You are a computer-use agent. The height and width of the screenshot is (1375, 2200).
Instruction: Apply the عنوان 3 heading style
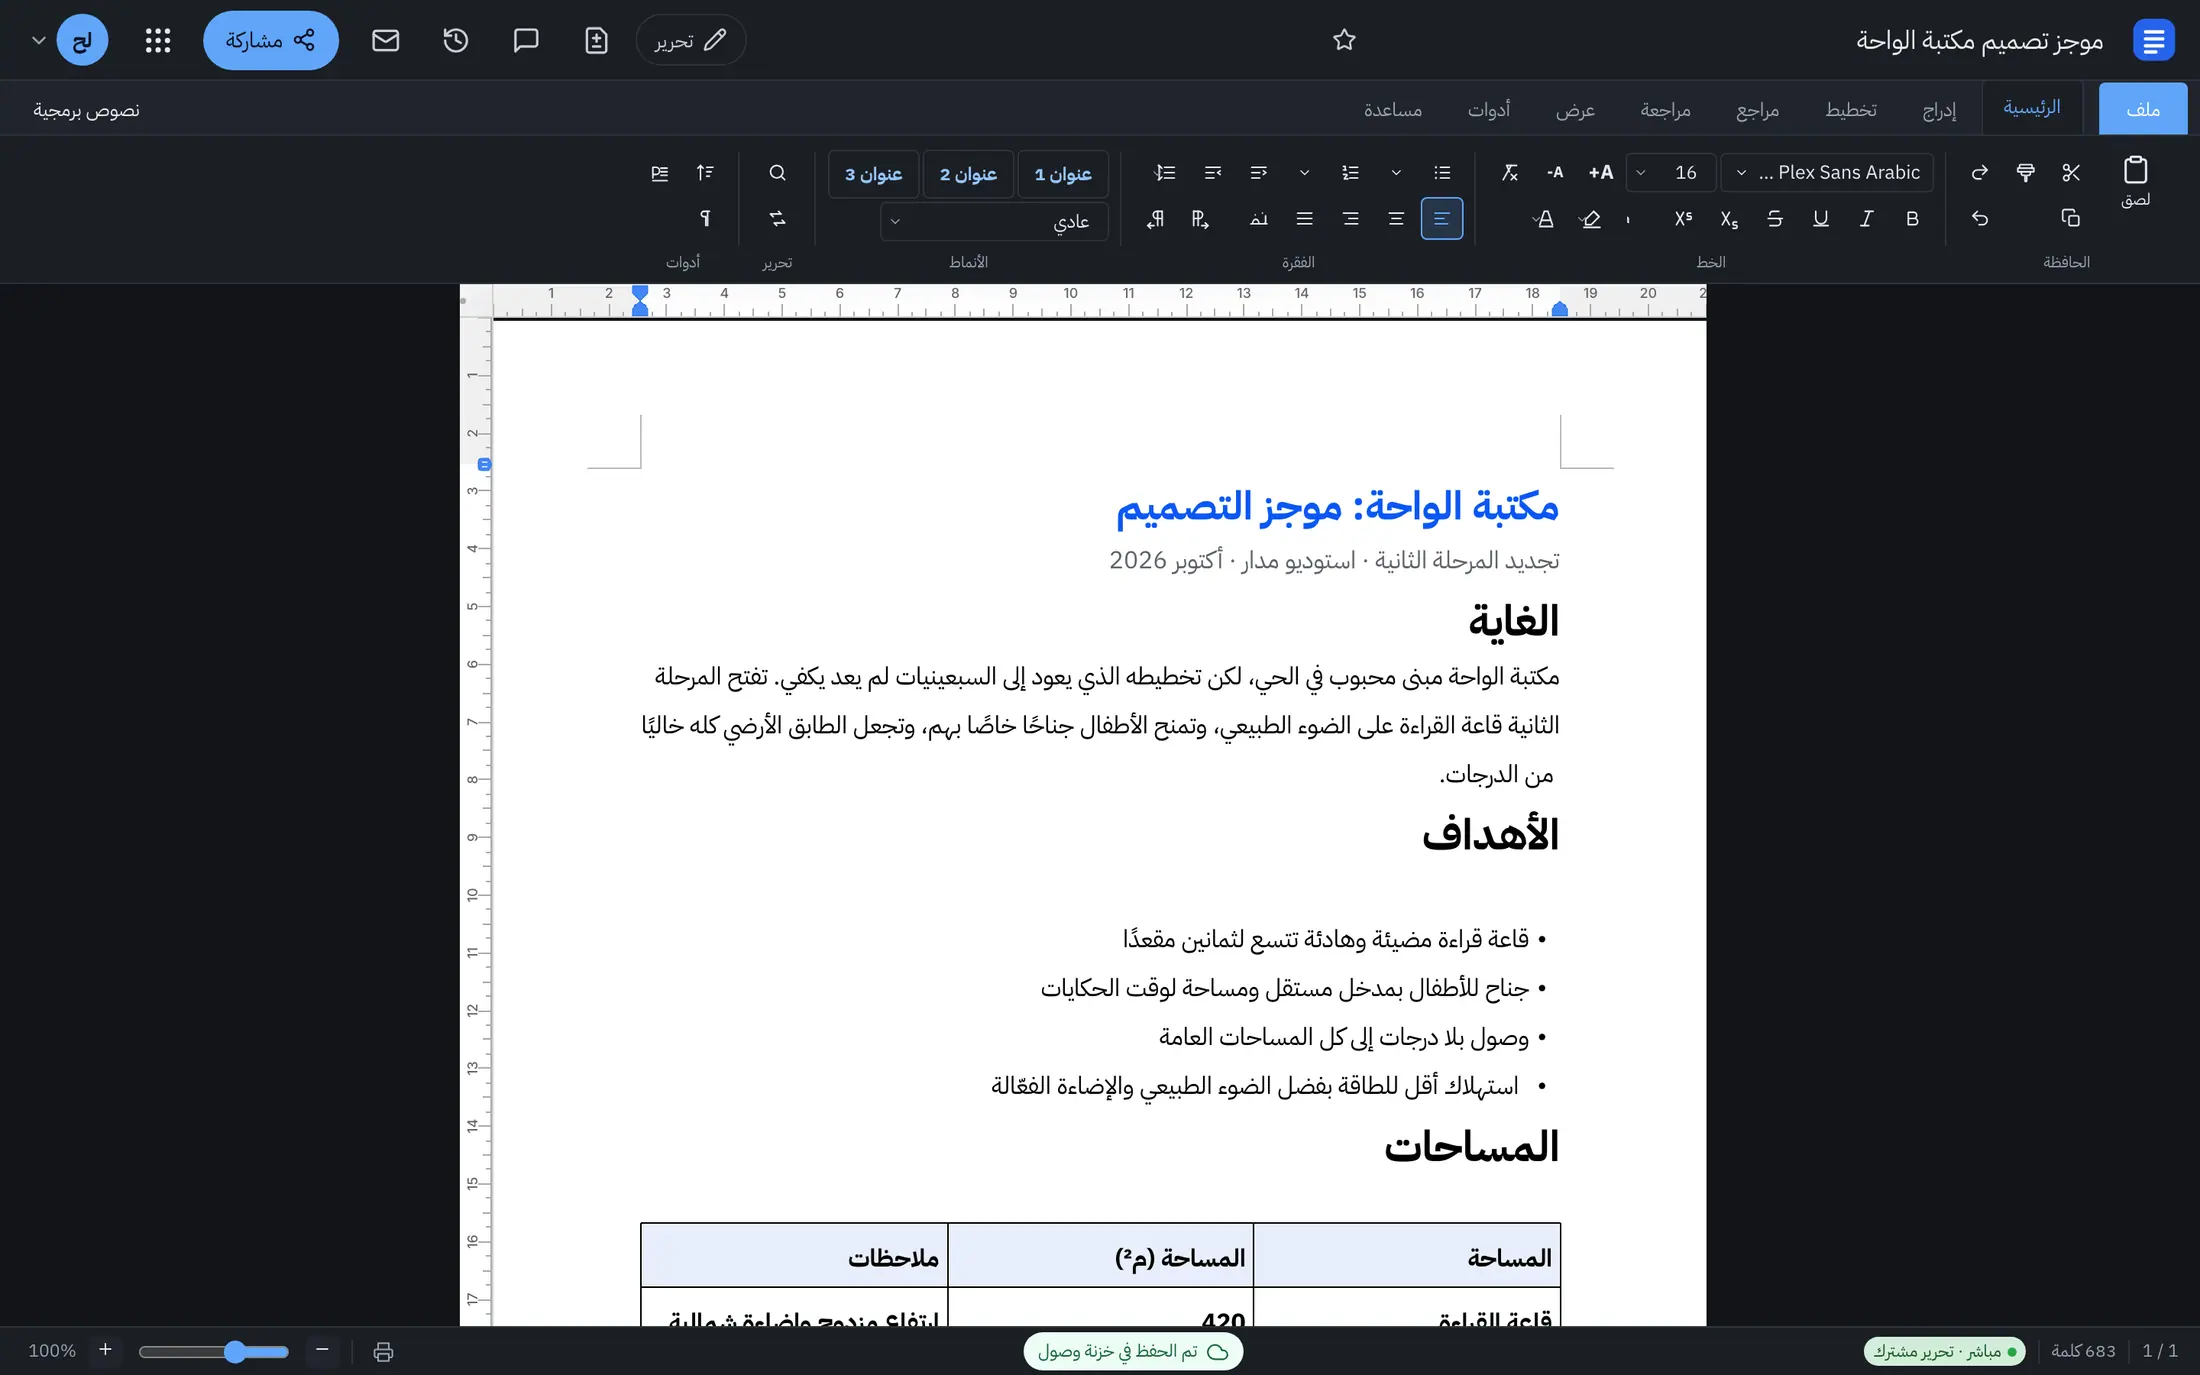(873, 174)
